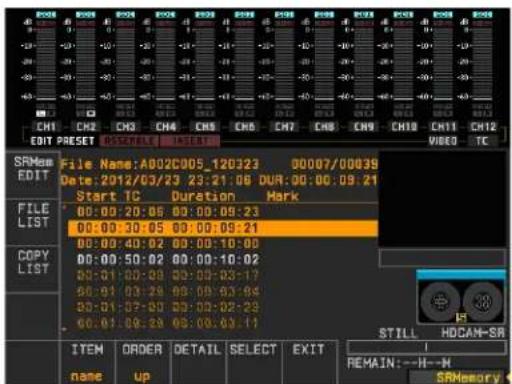Toggle the TC edit preset
This screenshot has width=512, height=384.
482,141
